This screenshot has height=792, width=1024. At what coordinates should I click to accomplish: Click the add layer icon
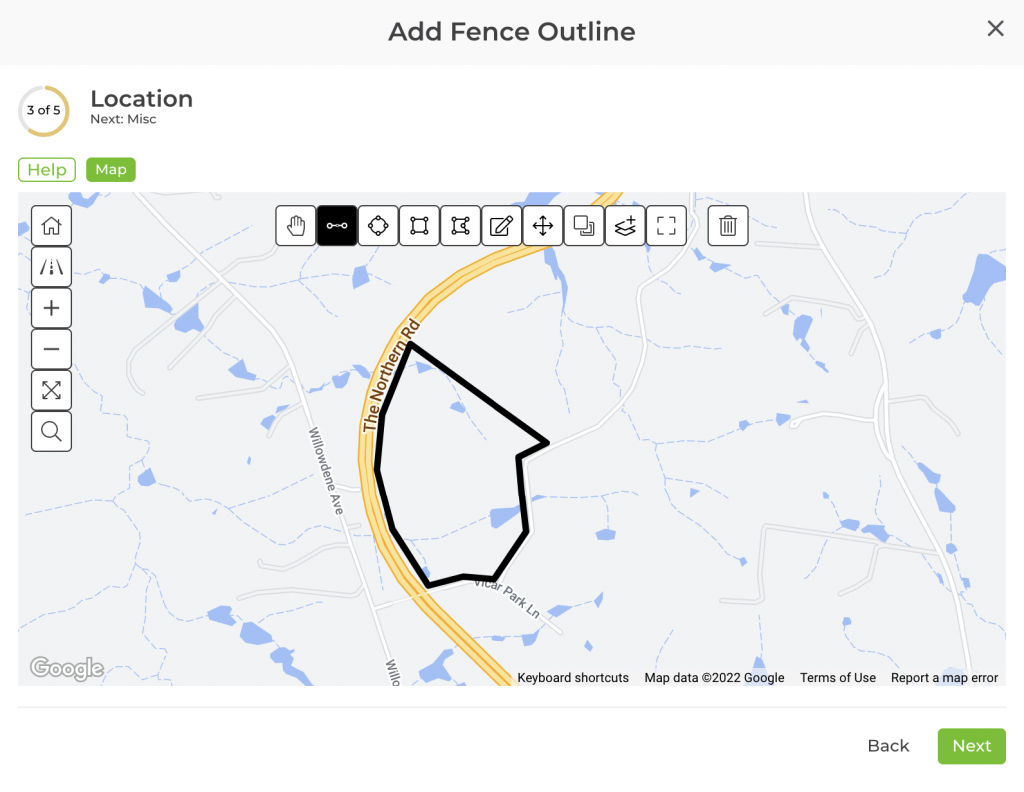click(625, 226)
